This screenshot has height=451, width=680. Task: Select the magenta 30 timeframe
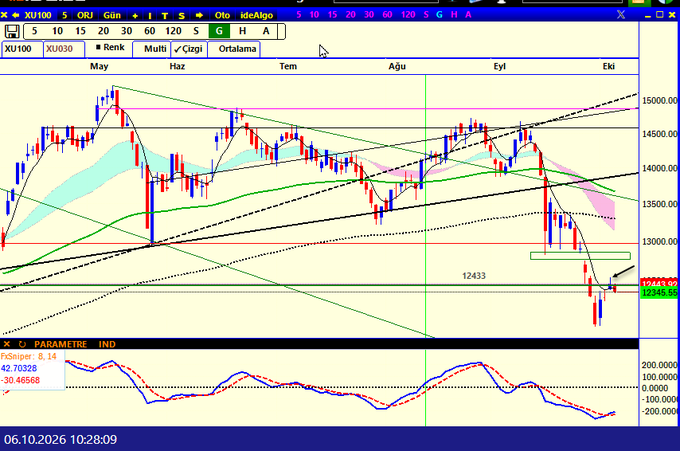[x=369, y=15]
